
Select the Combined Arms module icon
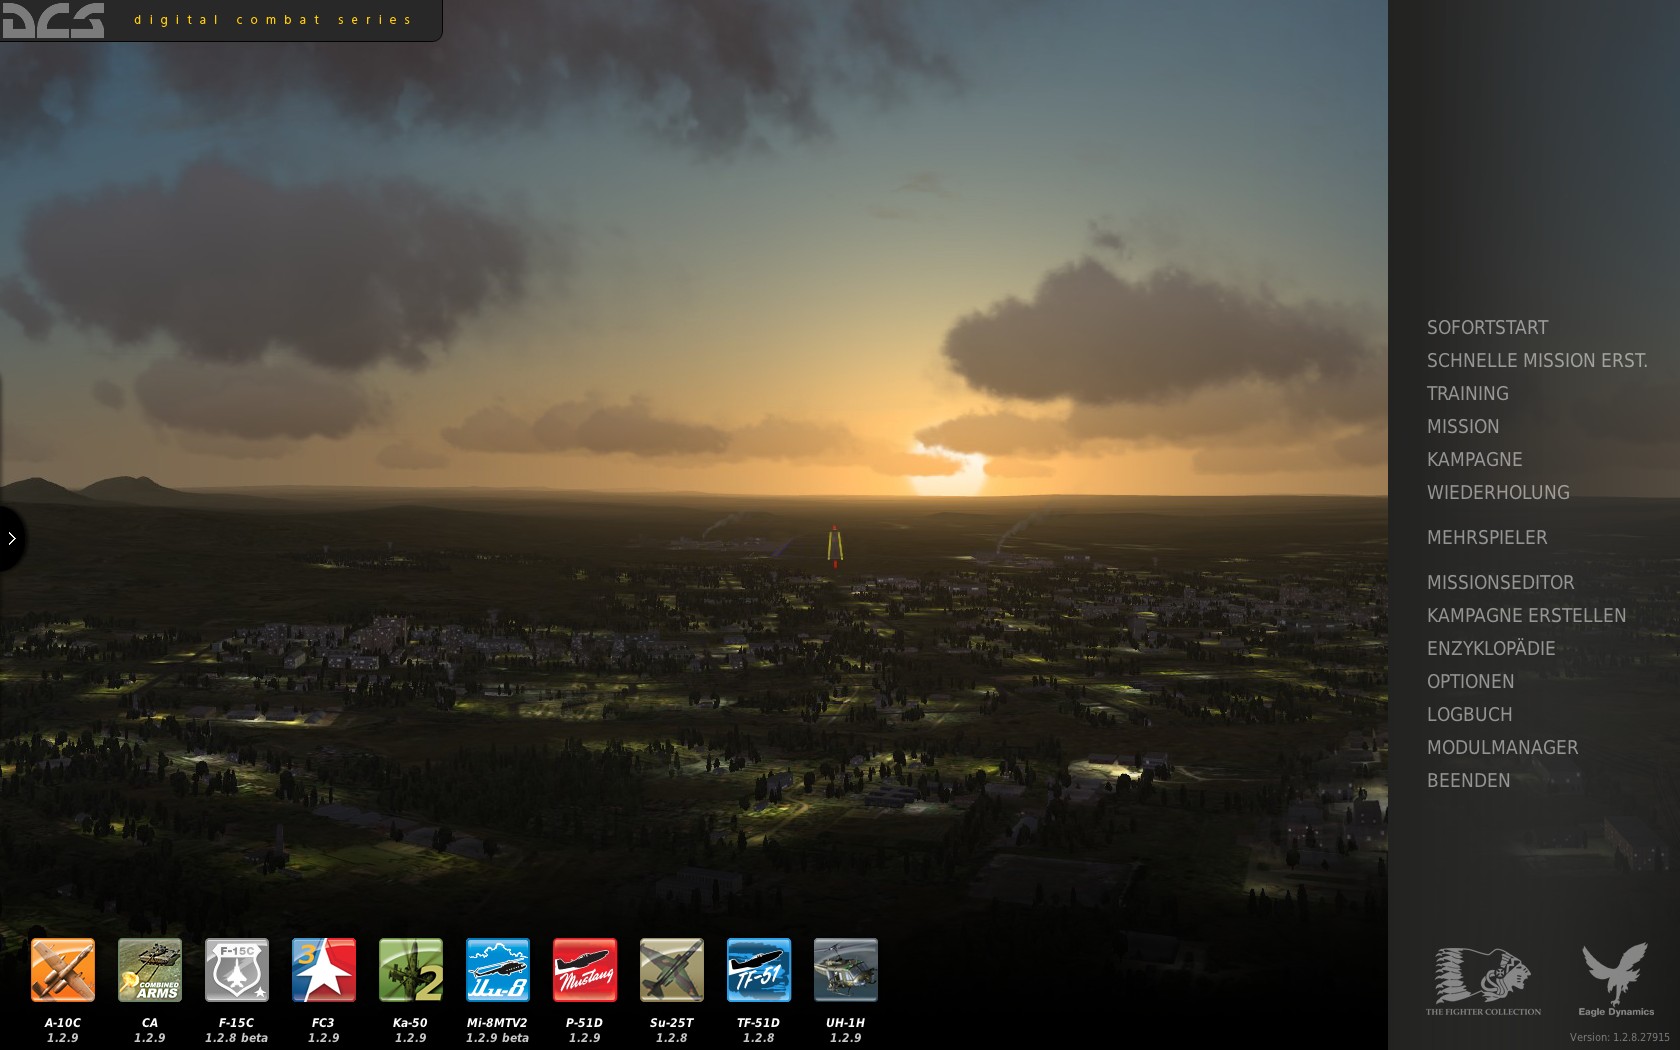point(150,970)
